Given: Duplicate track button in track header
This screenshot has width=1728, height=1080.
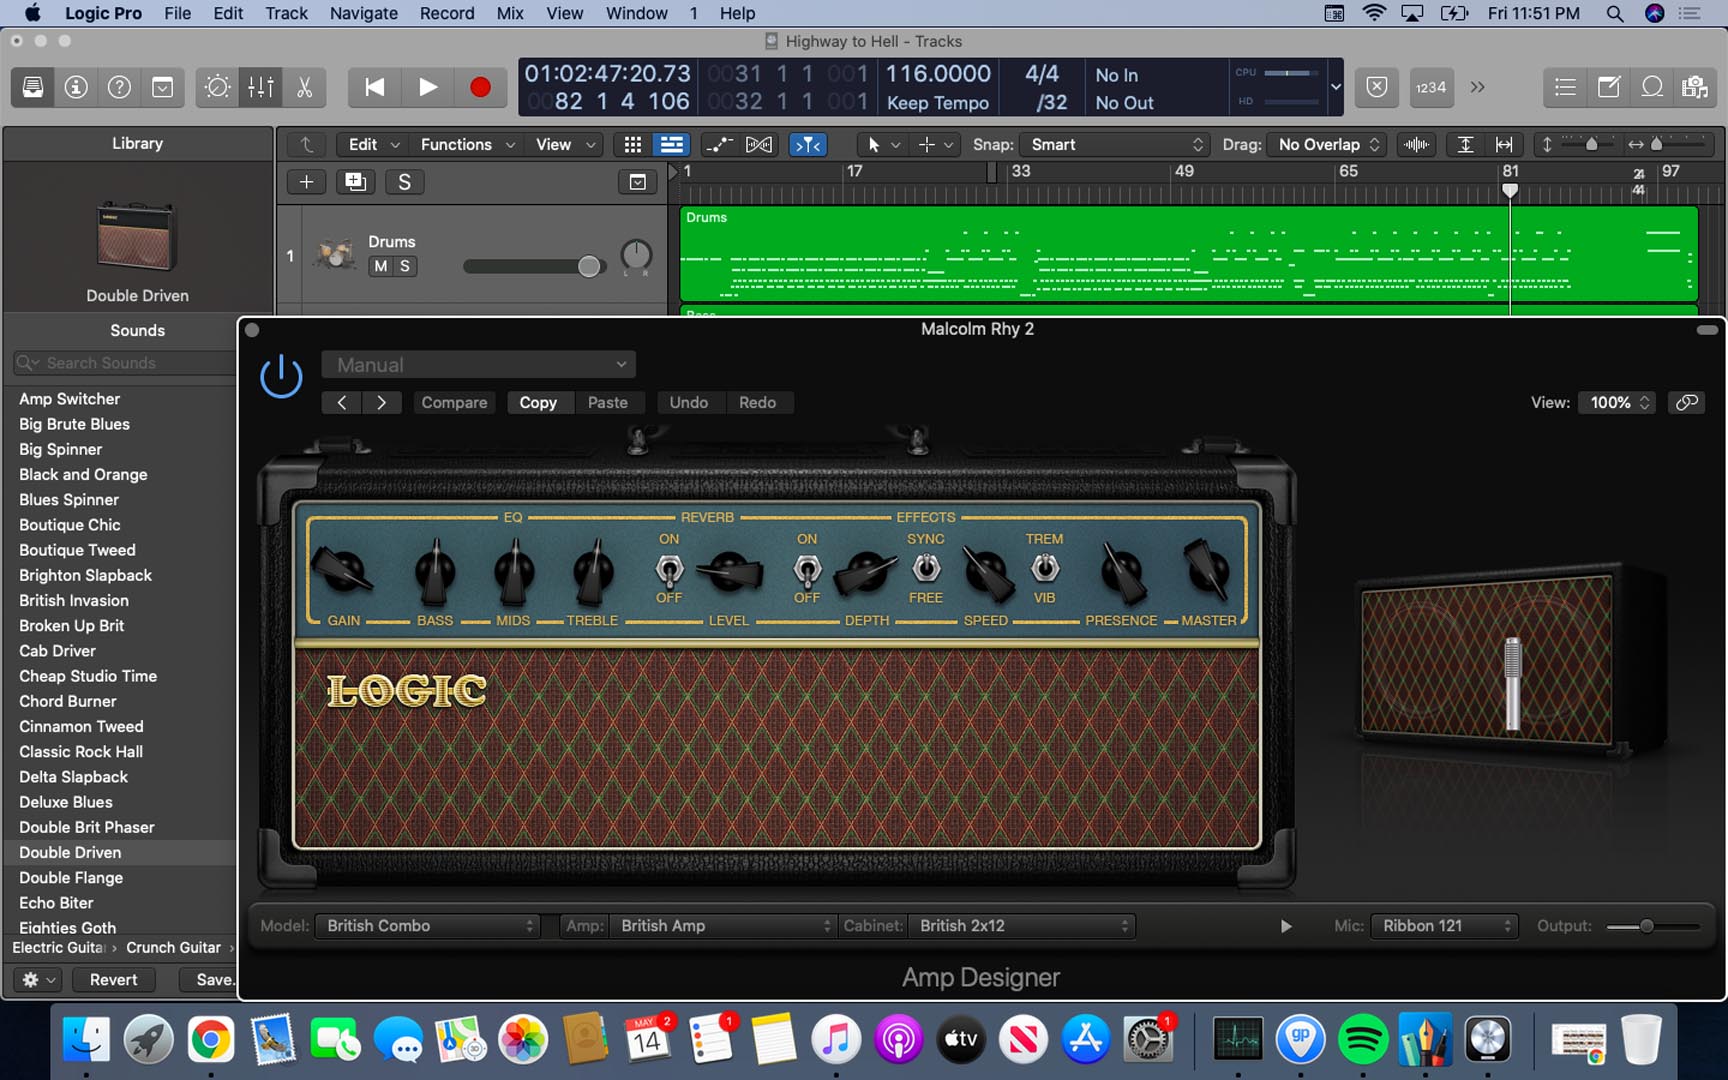Looking at the screenshot, I should (x=355, y=181).
